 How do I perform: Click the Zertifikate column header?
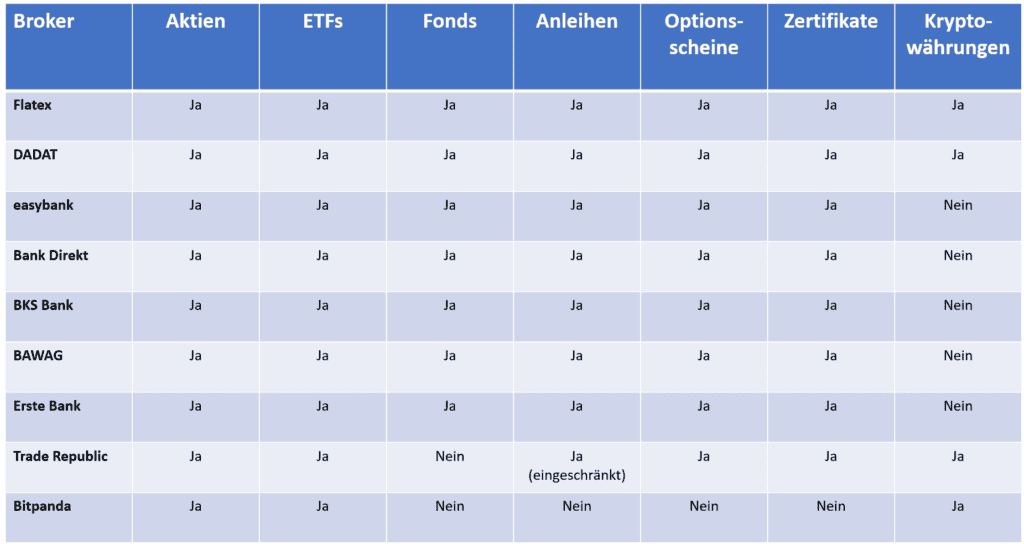(830, 21)
